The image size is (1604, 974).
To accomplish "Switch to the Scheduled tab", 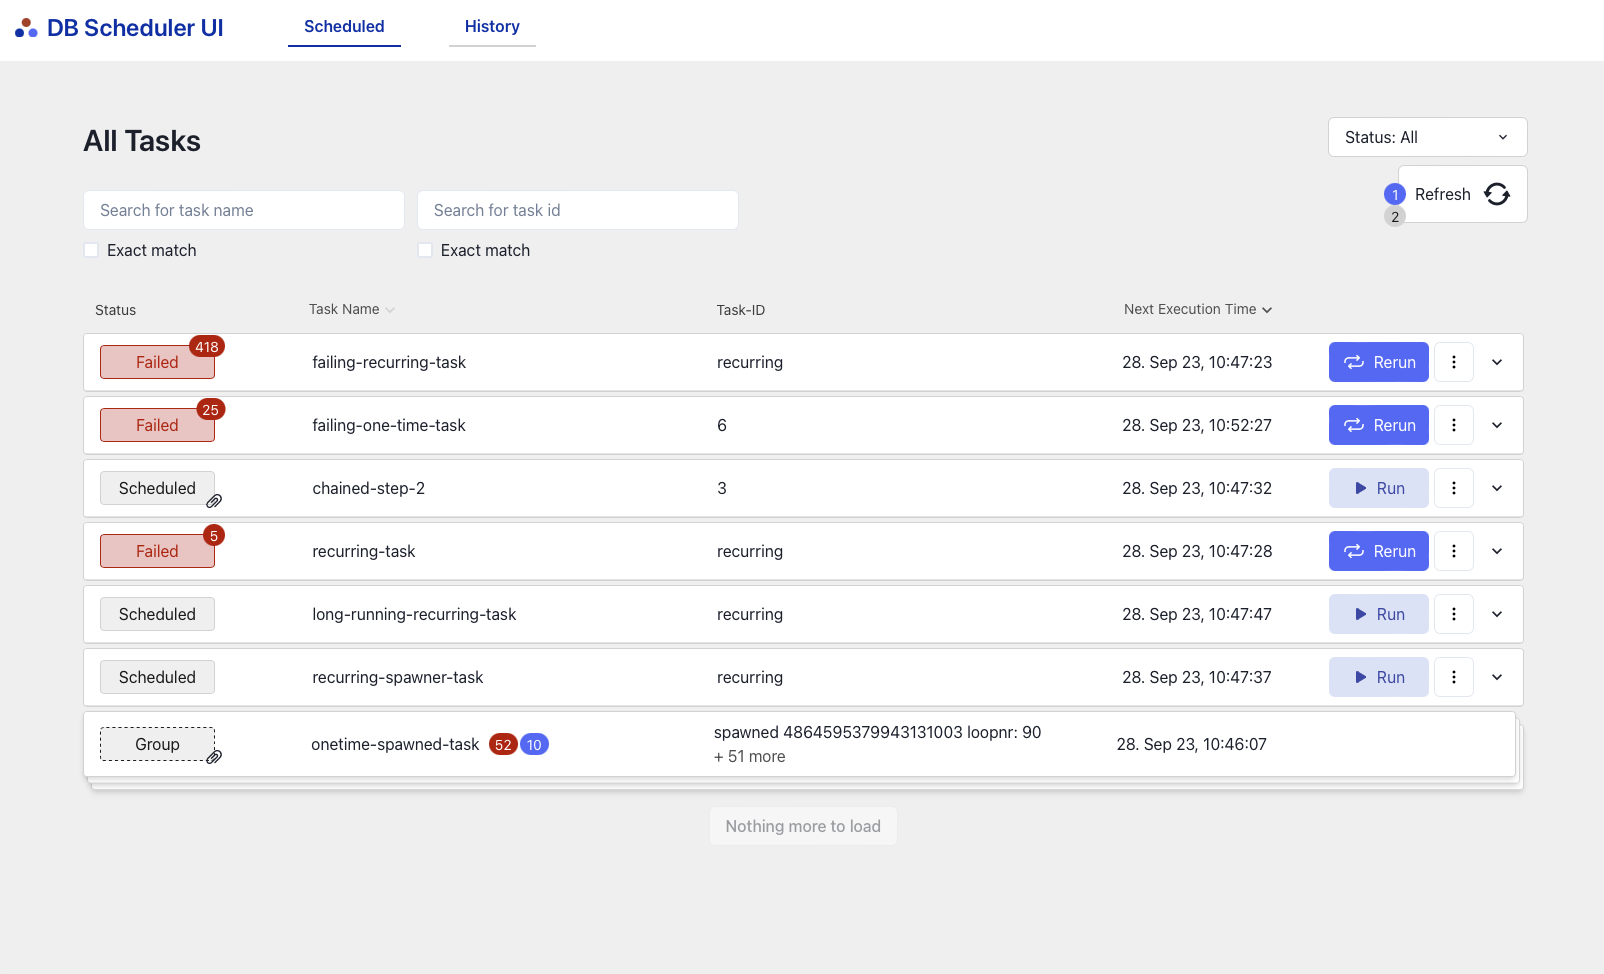I will 344,27.
